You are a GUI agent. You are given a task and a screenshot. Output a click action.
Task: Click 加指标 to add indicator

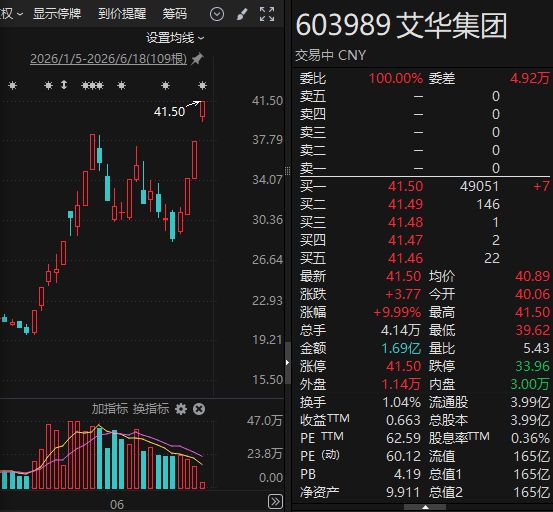(x=110, y=409)
